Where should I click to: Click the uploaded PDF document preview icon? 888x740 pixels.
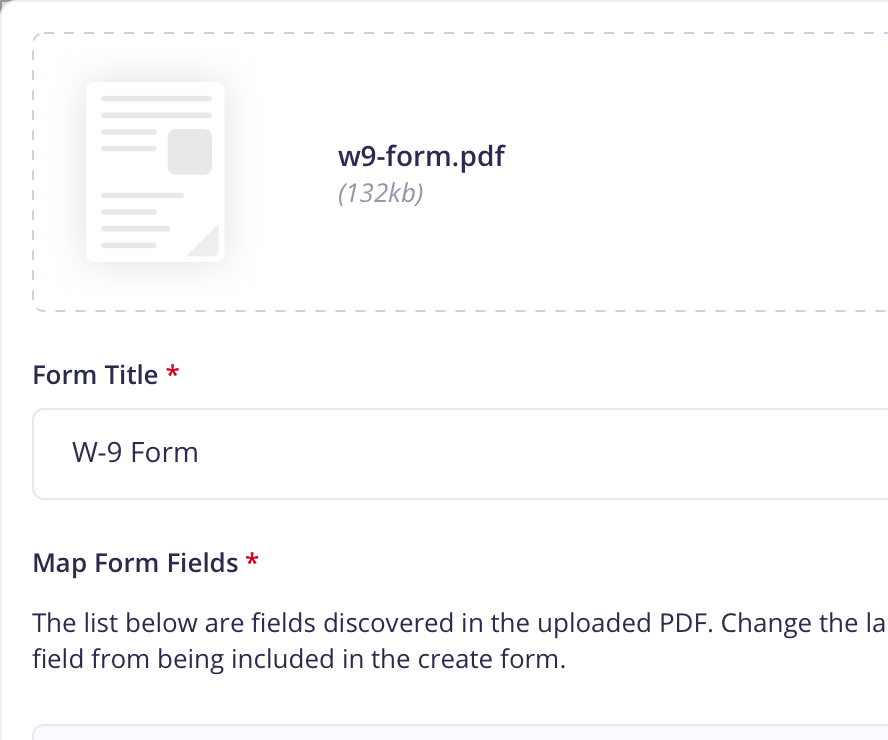pyautogui.click(x=155, y=172)
